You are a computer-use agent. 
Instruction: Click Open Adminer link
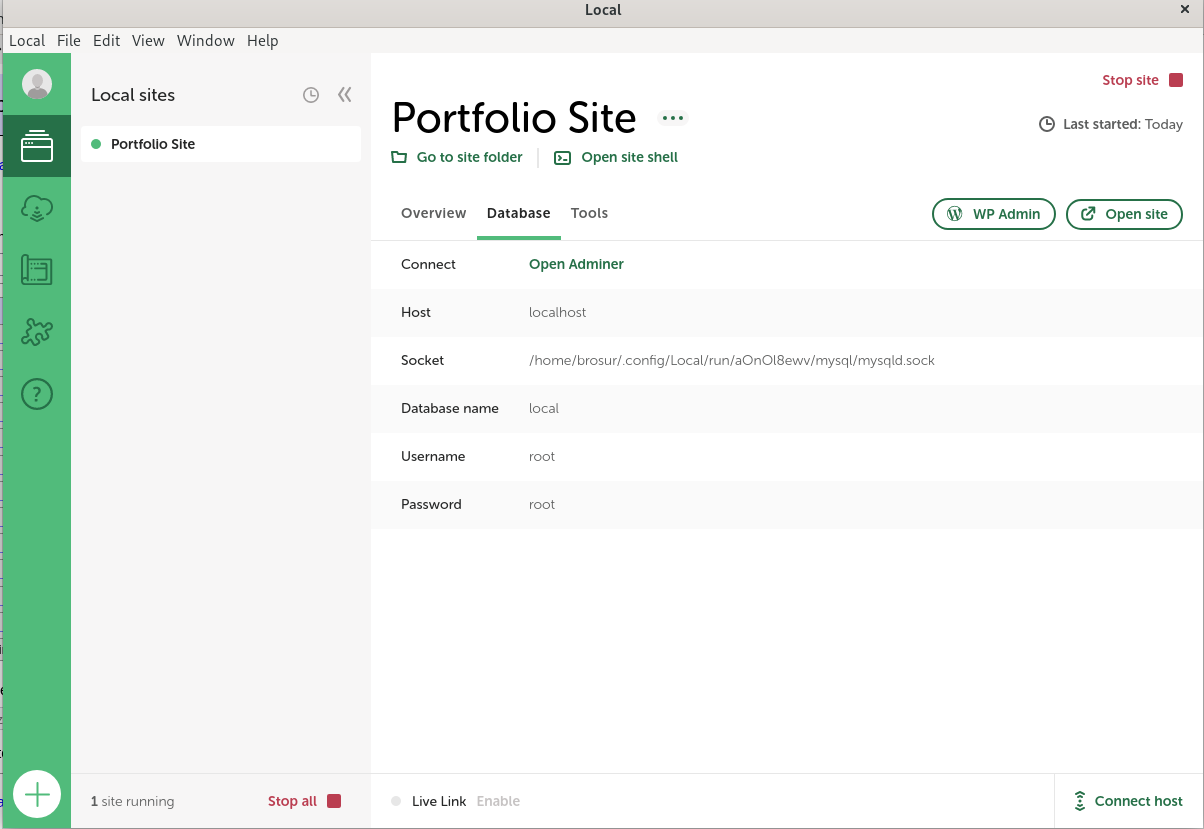[576, 264]
